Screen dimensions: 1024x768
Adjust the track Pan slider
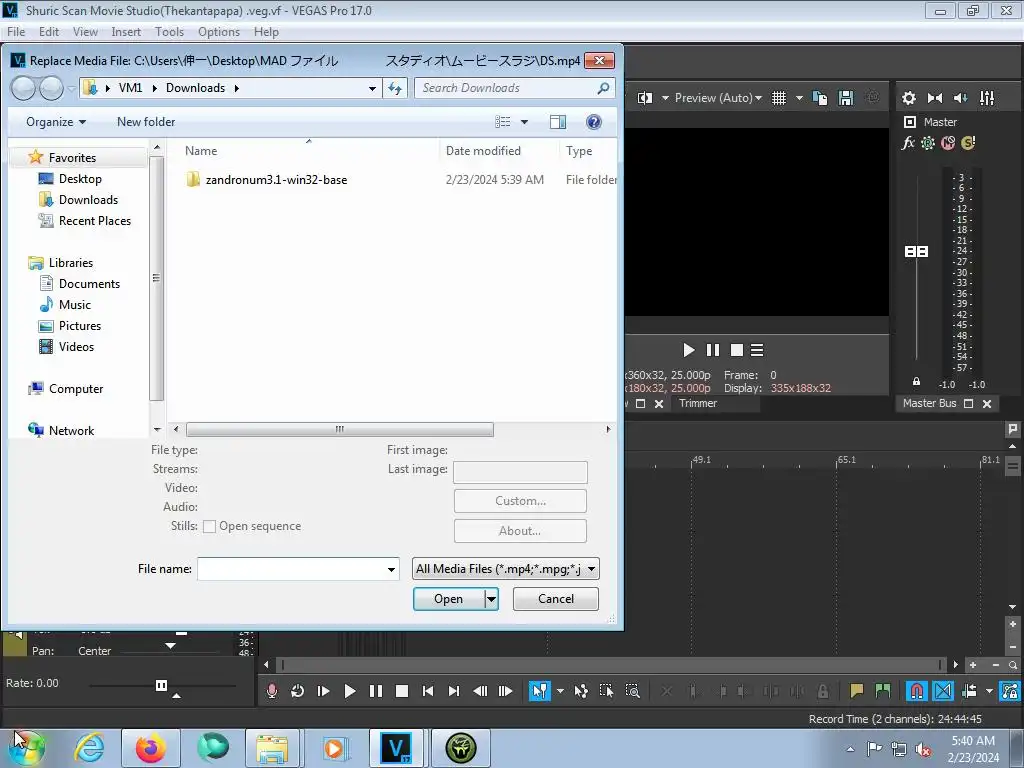(x=170, y=646)
